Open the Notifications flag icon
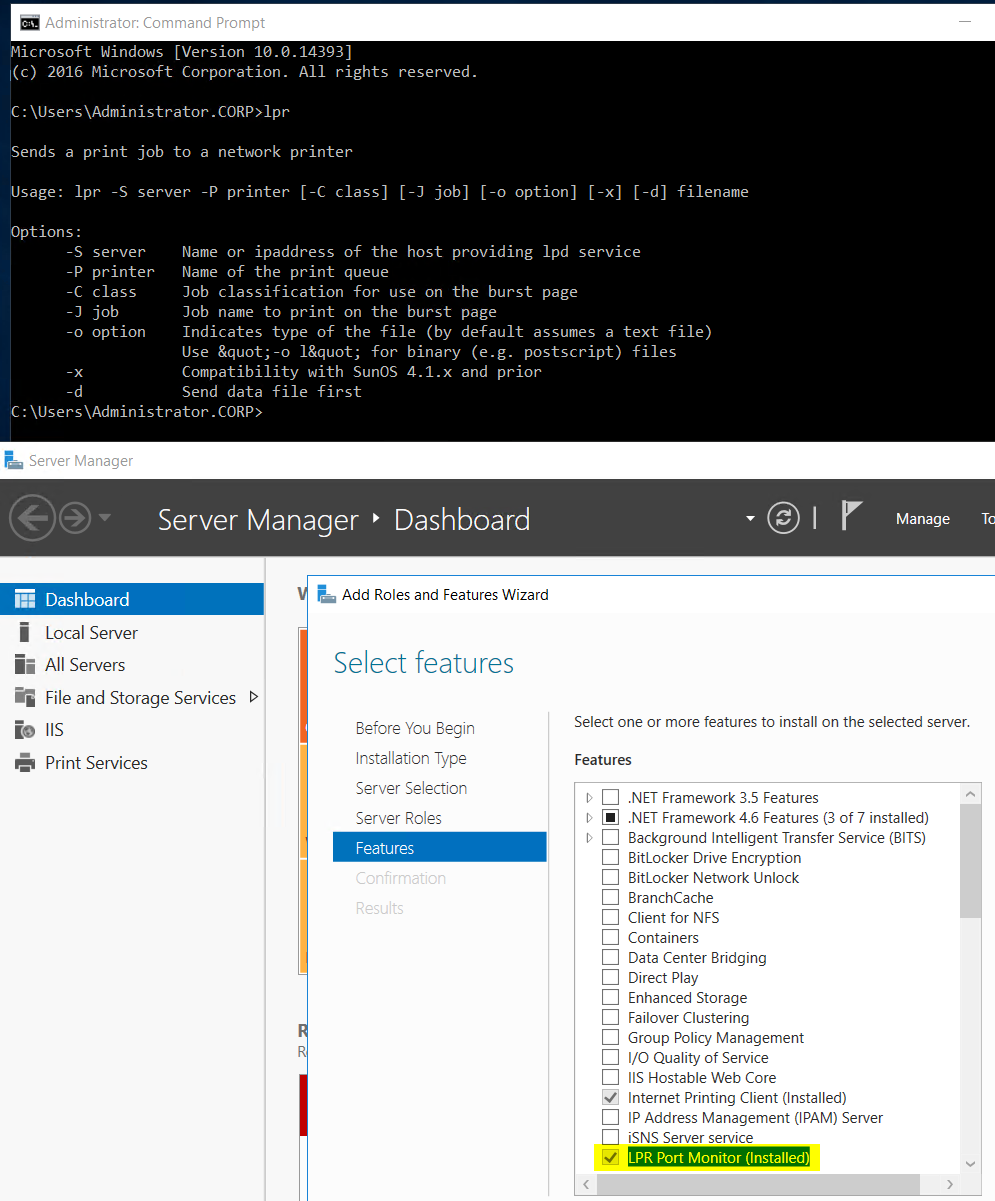 click(x=850, y=517)
